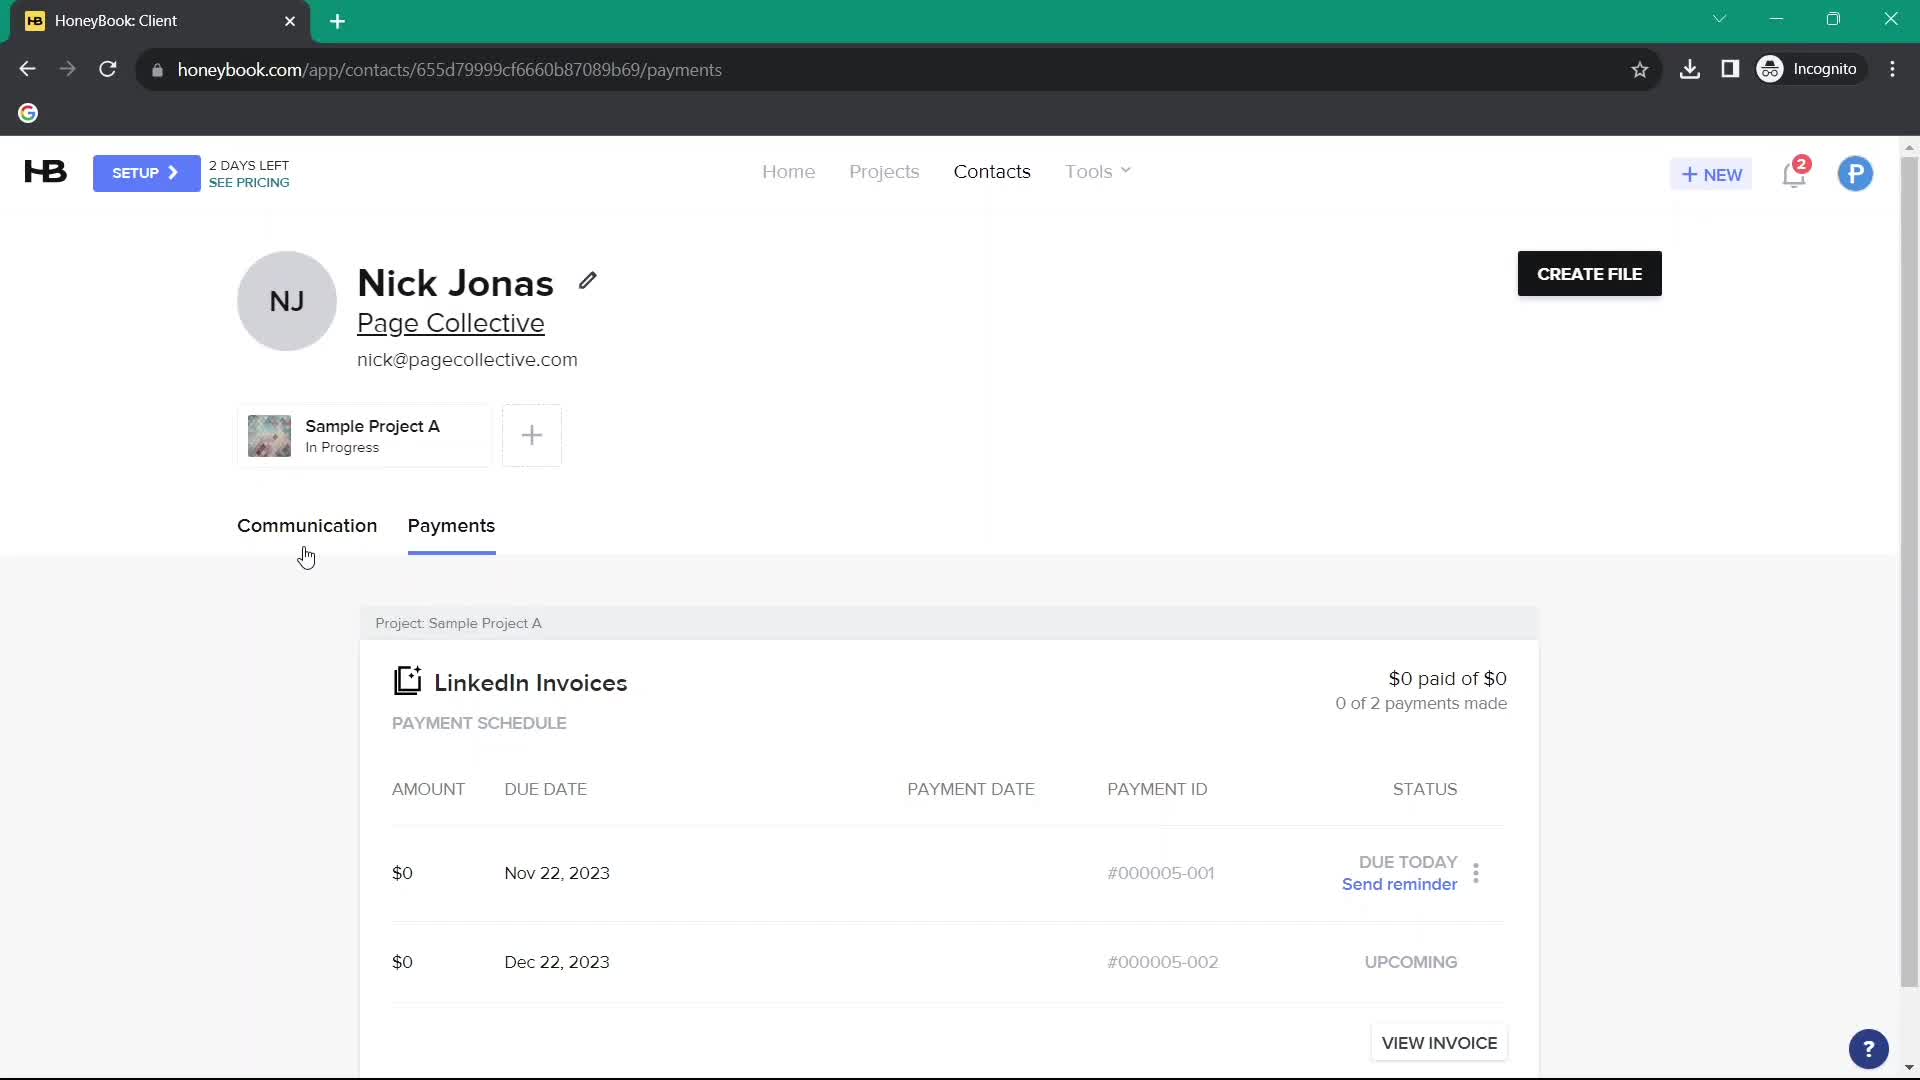Click the CREATE FILE button
This screenshot has width=1920, height=1080.
[x=1589, y=274]
